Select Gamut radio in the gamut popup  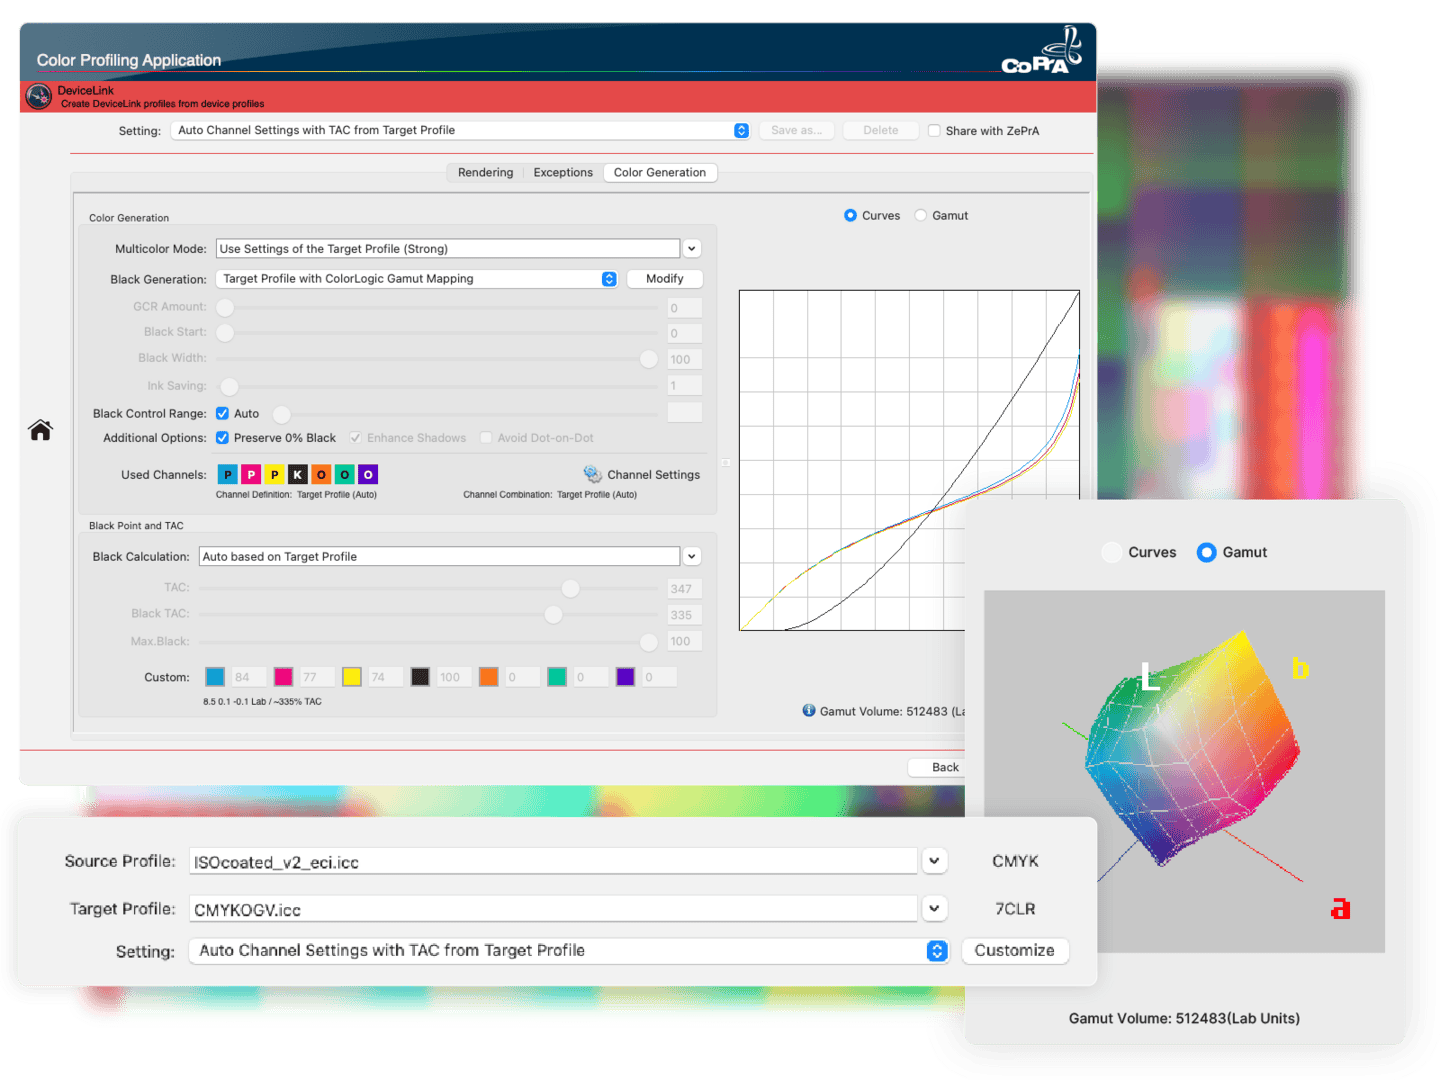pos(1207,552)
